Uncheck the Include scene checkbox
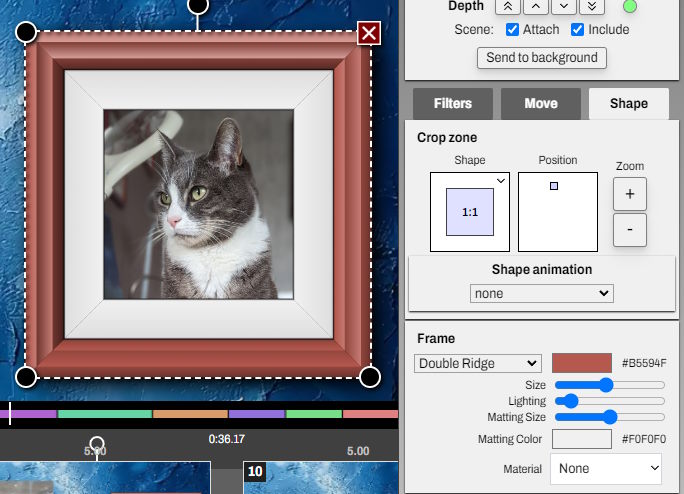The image size is (684, 494). coord(577,30)
